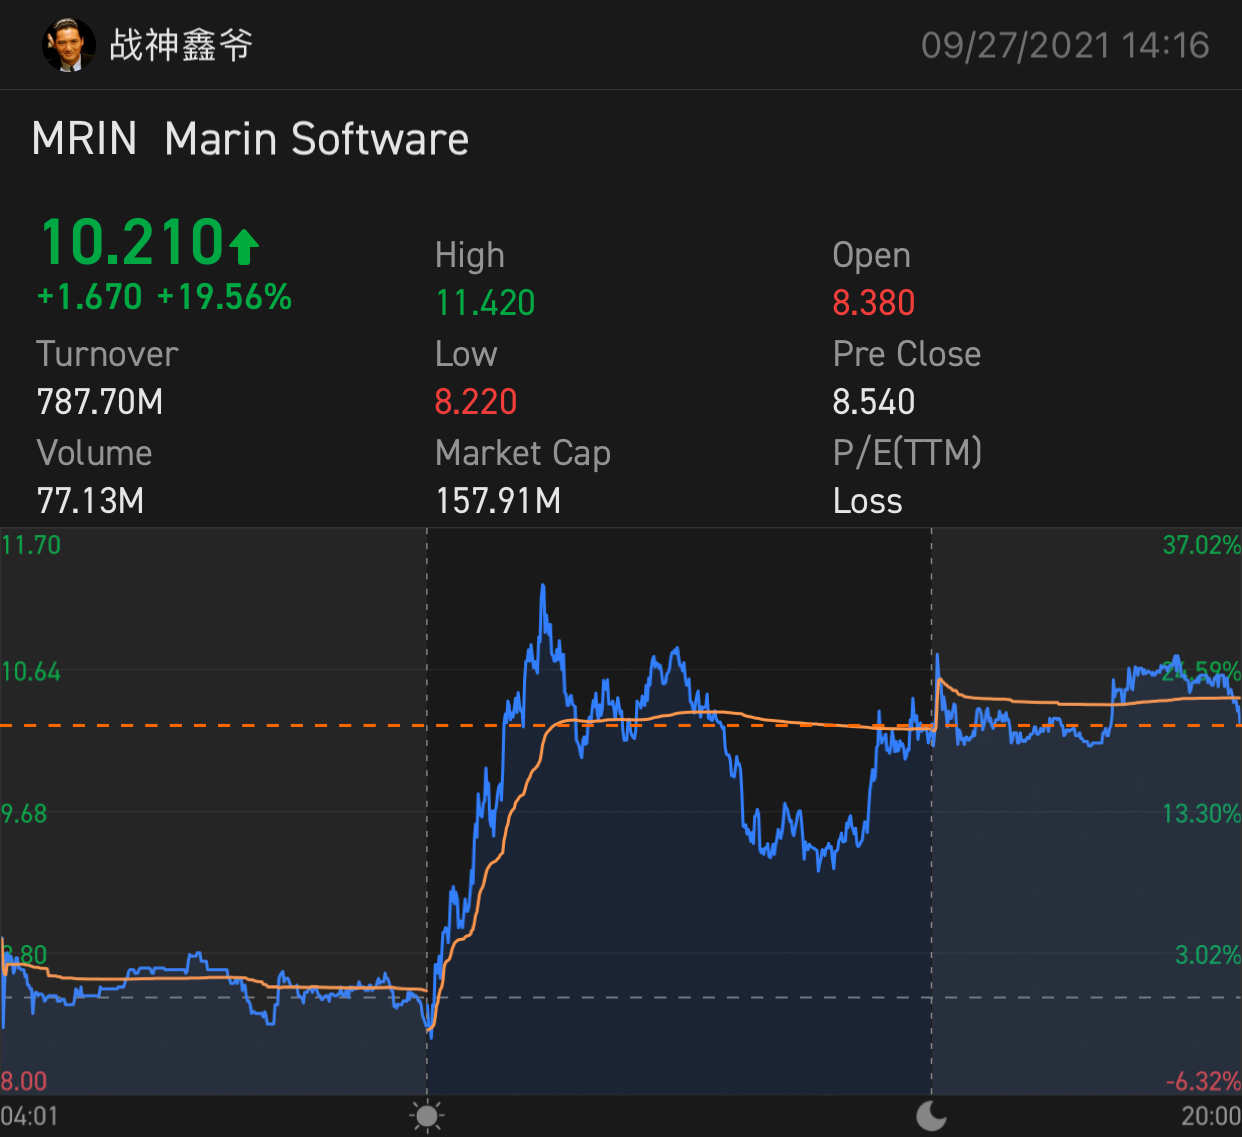Click the P/E(TTM) label

[x=907, y=453]
